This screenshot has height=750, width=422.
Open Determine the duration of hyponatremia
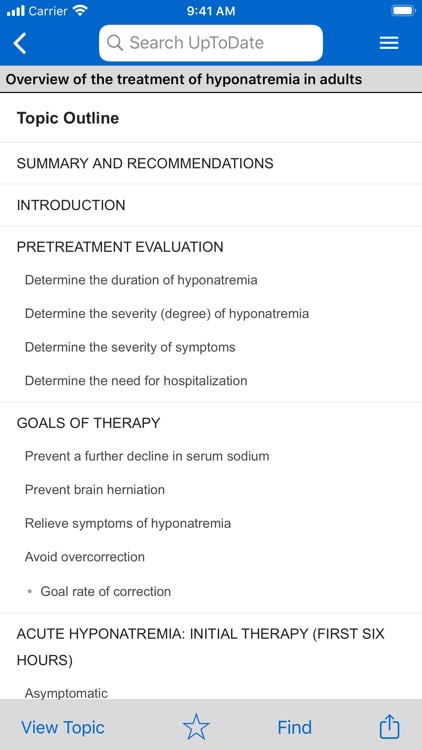(x=141, y=280)
